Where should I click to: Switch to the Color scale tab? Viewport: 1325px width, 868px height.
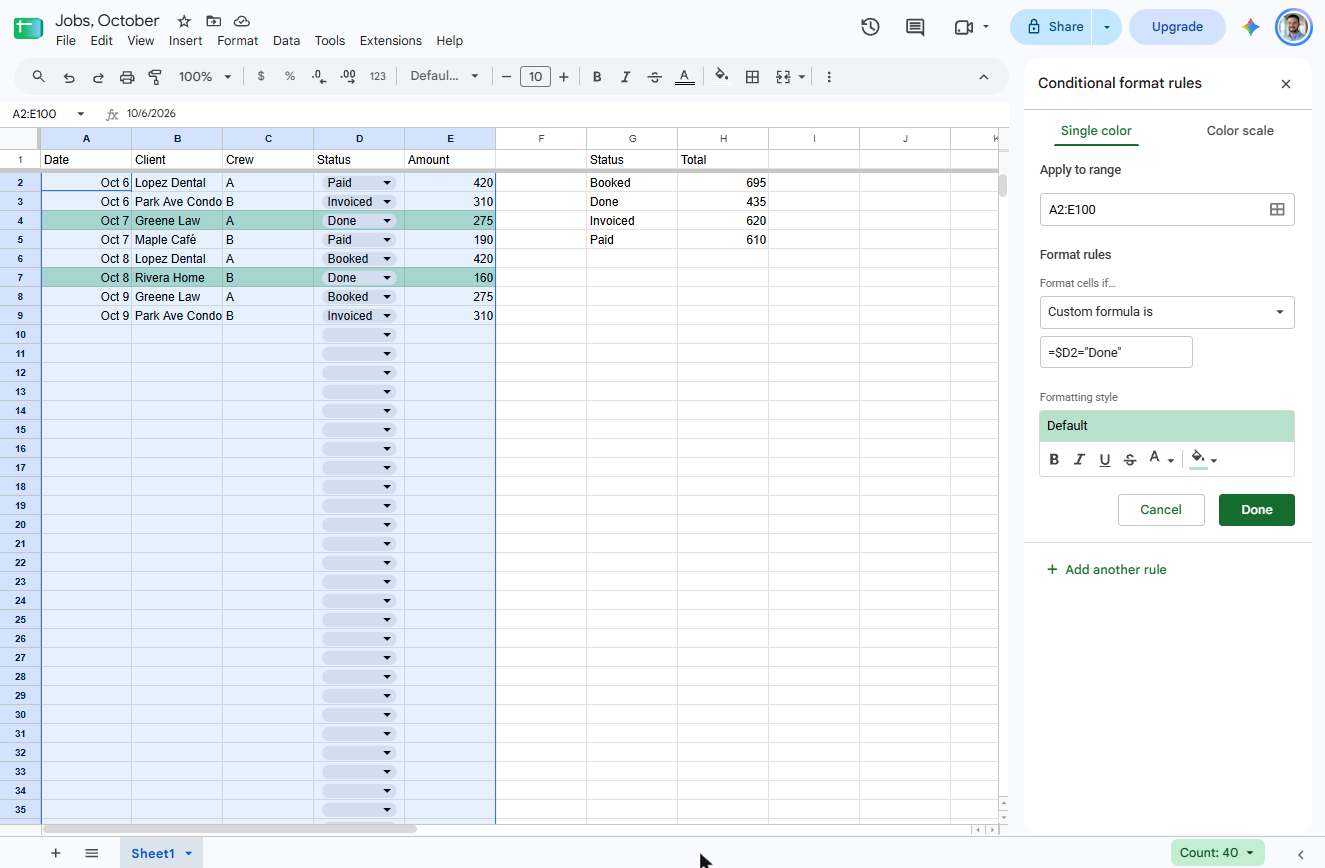click(1240, 131)
